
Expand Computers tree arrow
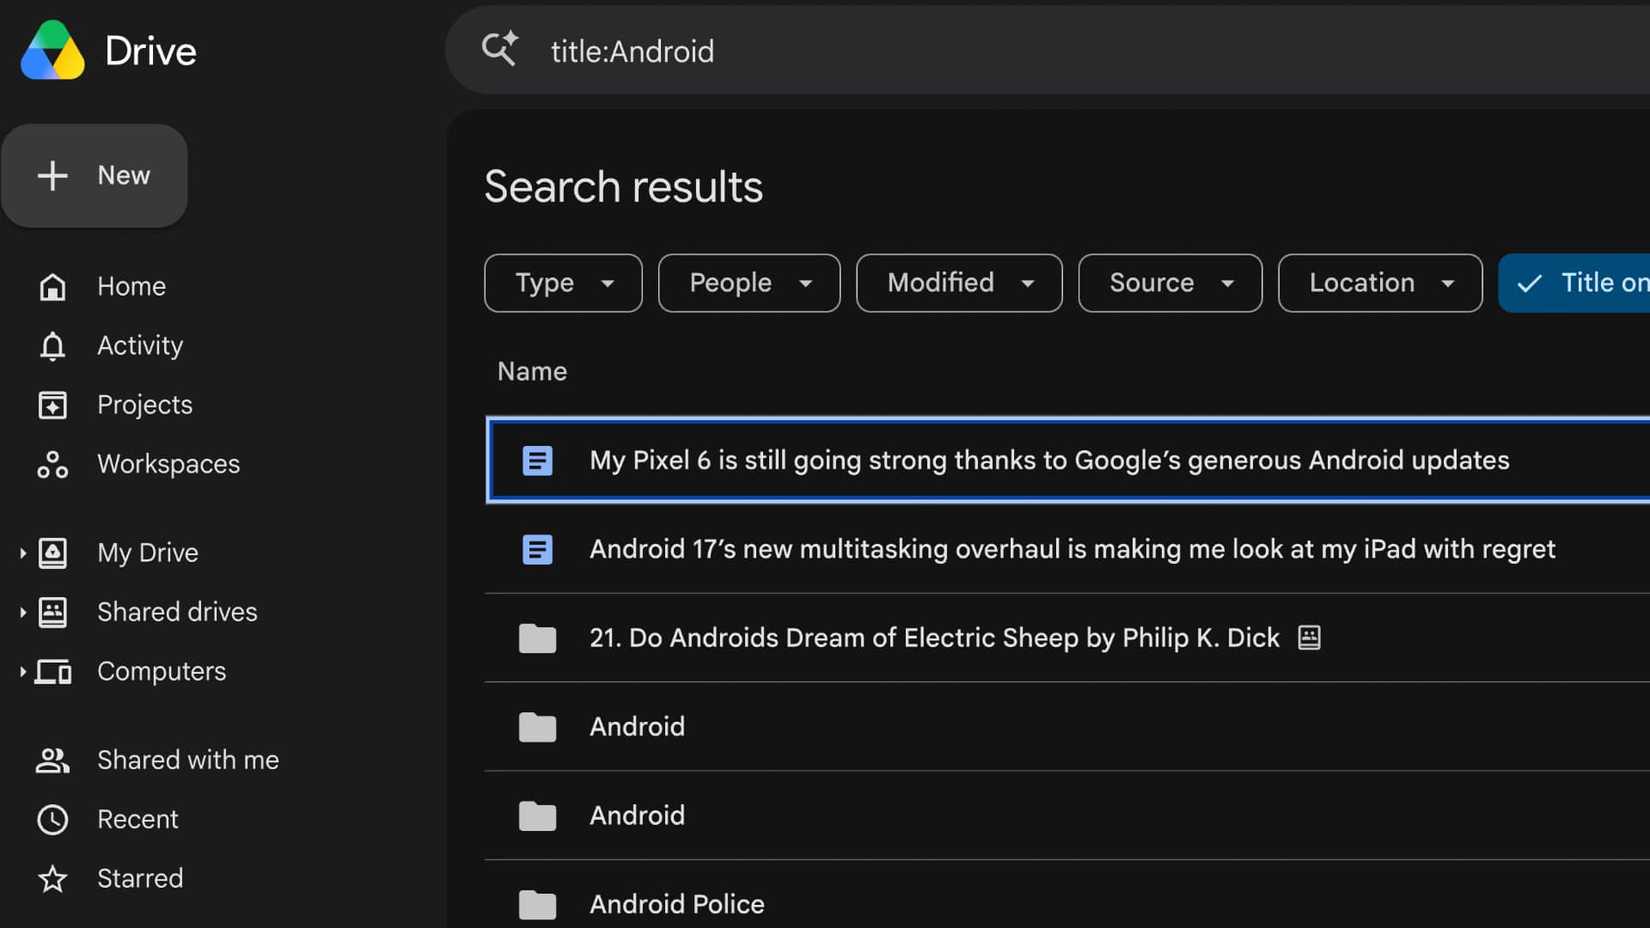[x=22, y=672]
